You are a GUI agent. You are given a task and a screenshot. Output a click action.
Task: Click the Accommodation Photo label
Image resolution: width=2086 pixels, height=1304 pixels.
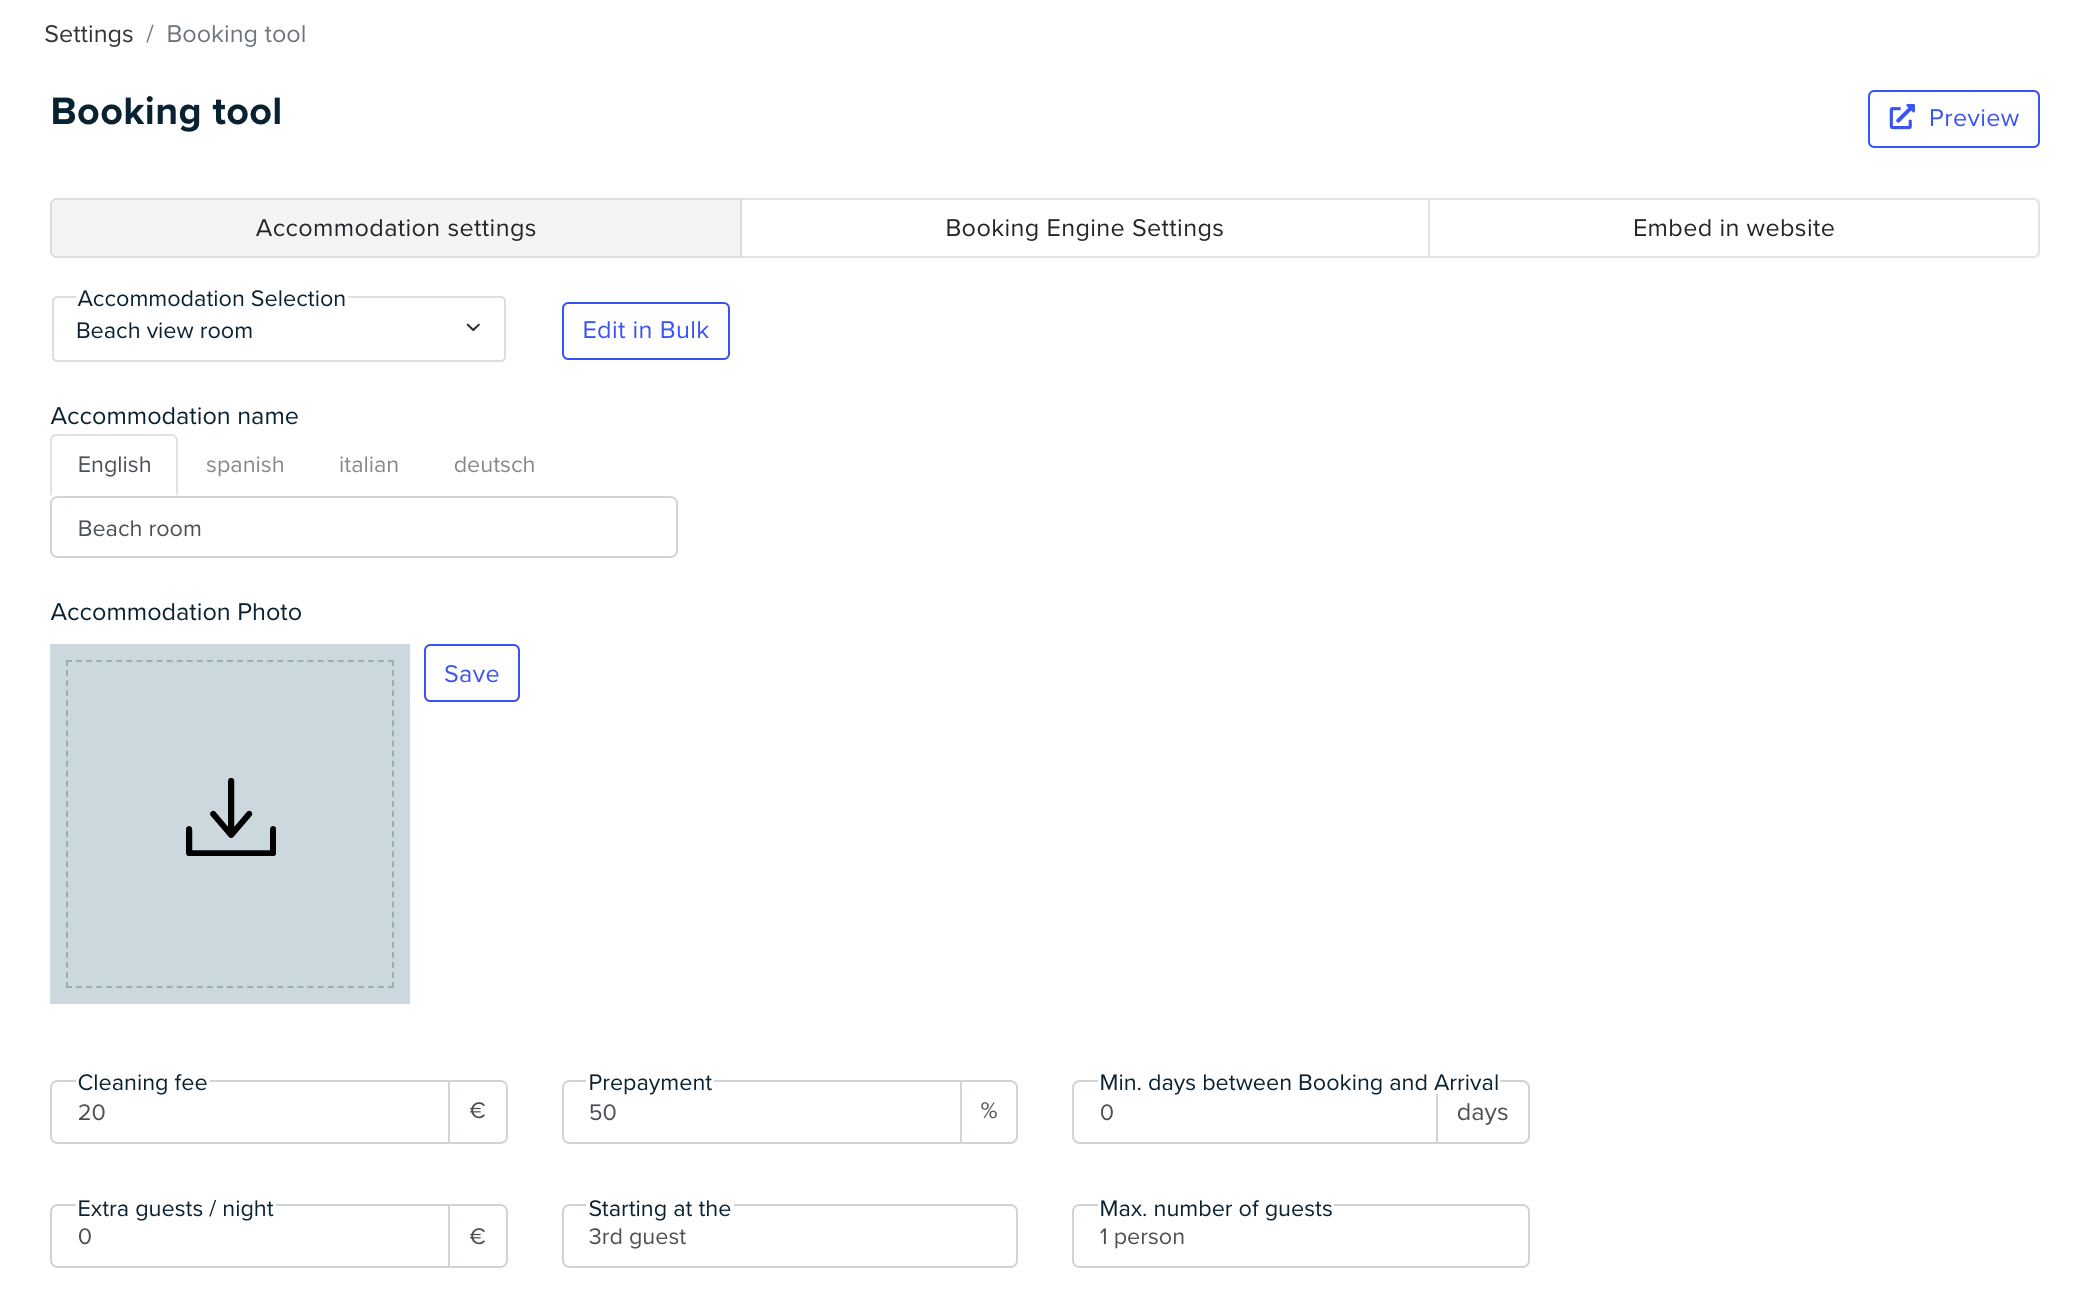(176, 612)
